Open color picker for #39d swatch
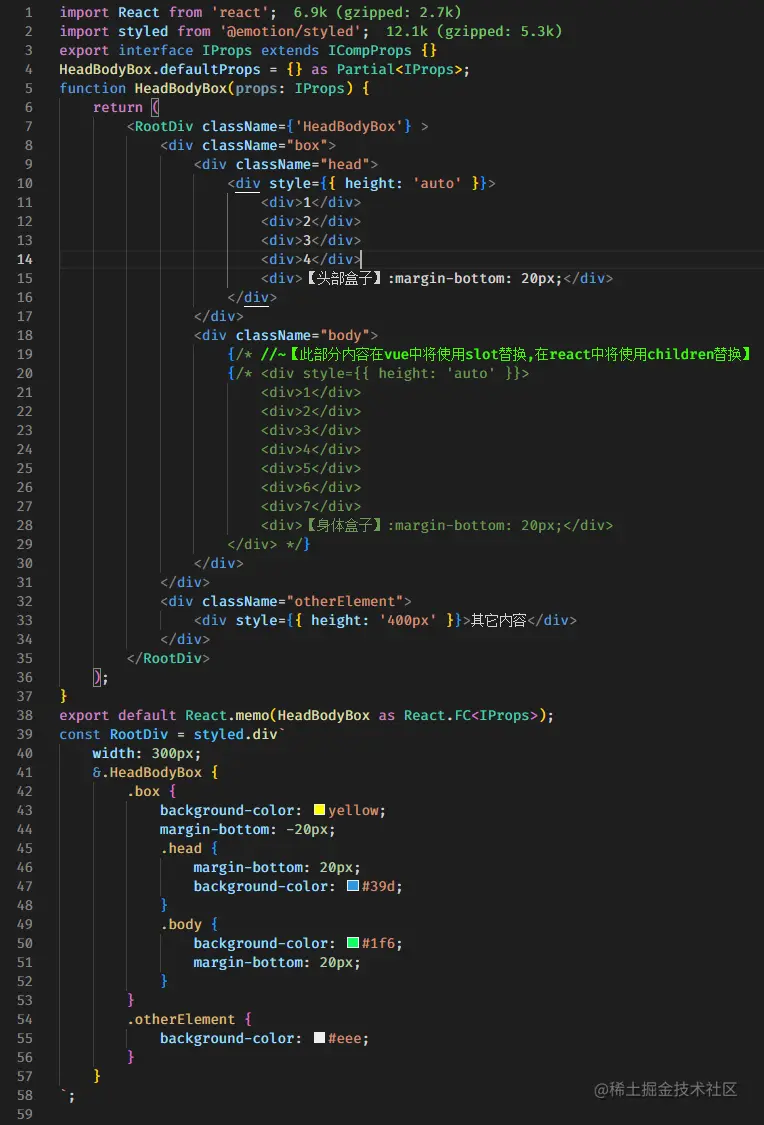The width and height of the screenshot is (764, 1125). click(353, 886)
